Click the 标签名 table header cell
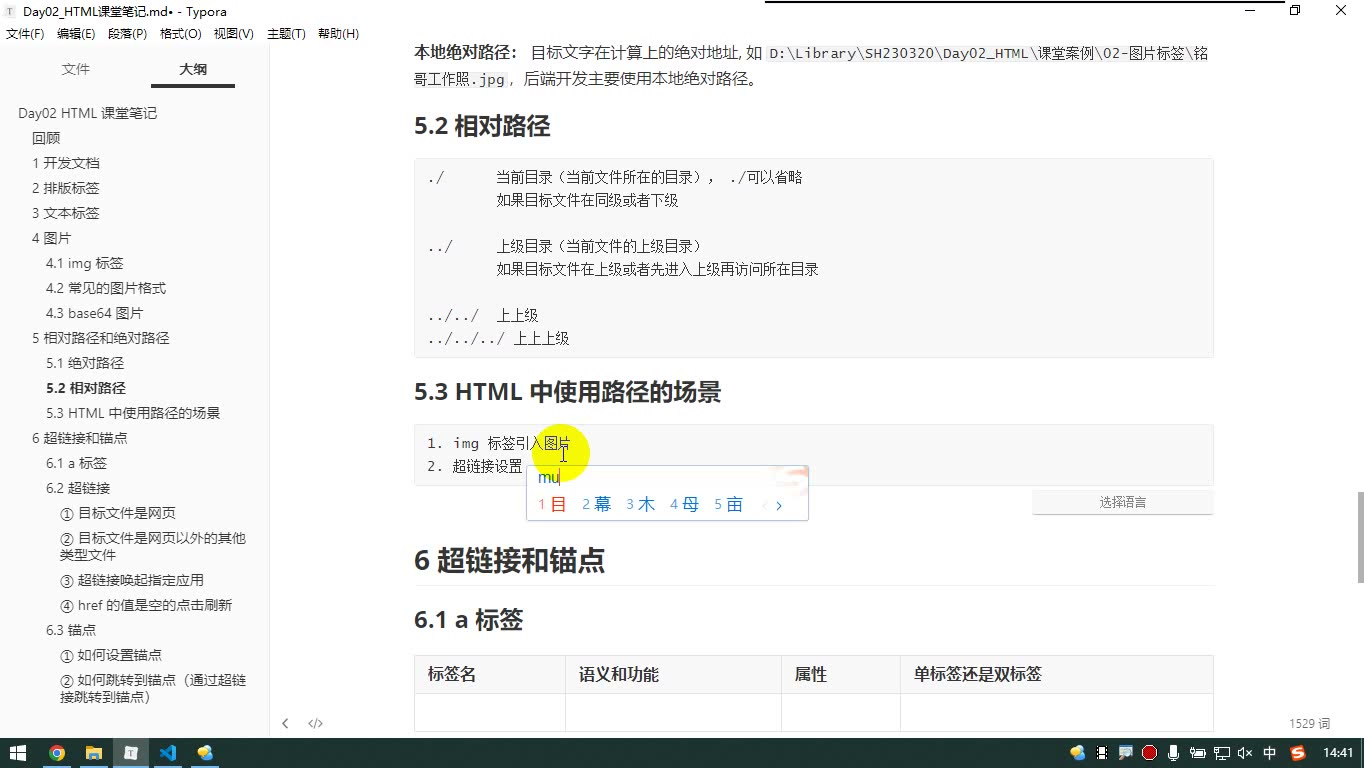Viewport: 1364px width, 768px height. pos(490,675)
